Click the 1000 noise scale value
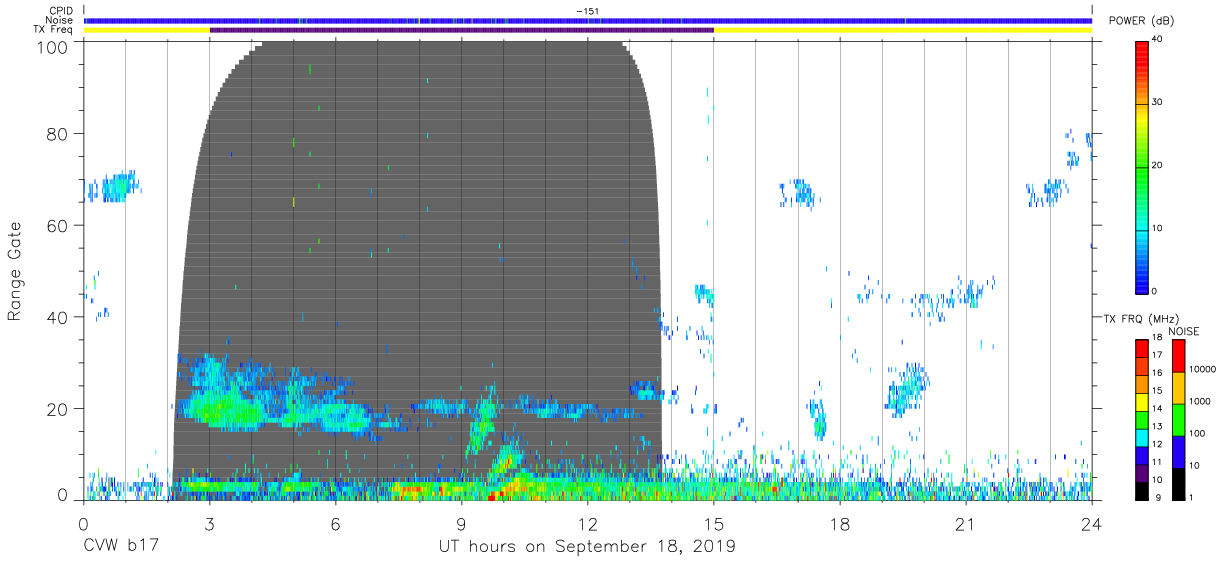This screenshot has width=1228, height=567. (1201, 401)
